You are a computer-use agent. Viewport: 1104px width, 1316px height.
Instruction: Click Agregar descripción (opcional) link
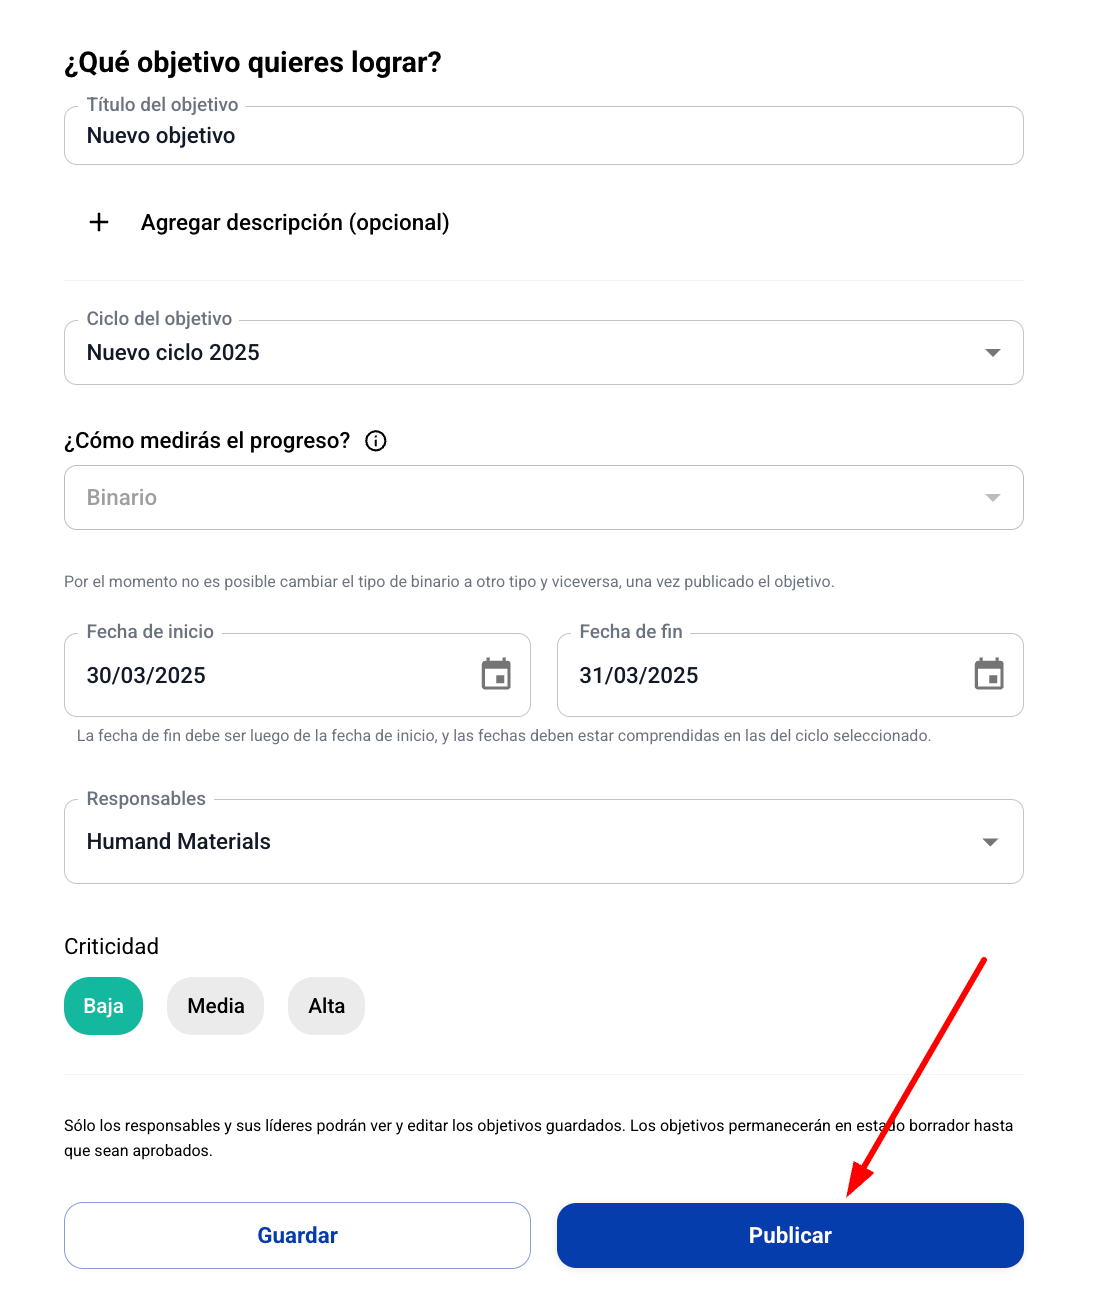coord(295,222)
